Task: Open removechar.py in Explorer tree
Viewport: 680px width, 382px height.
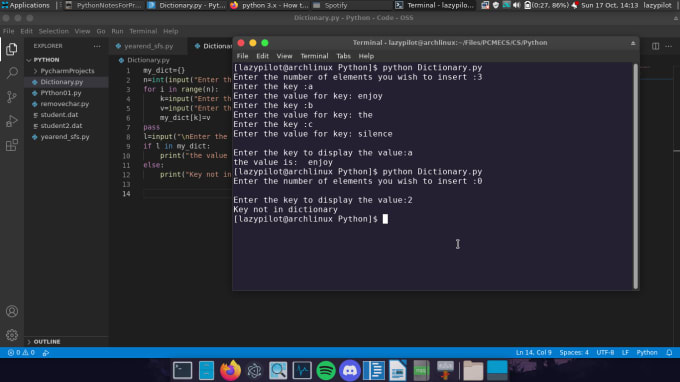Action: tap(65, 104)
